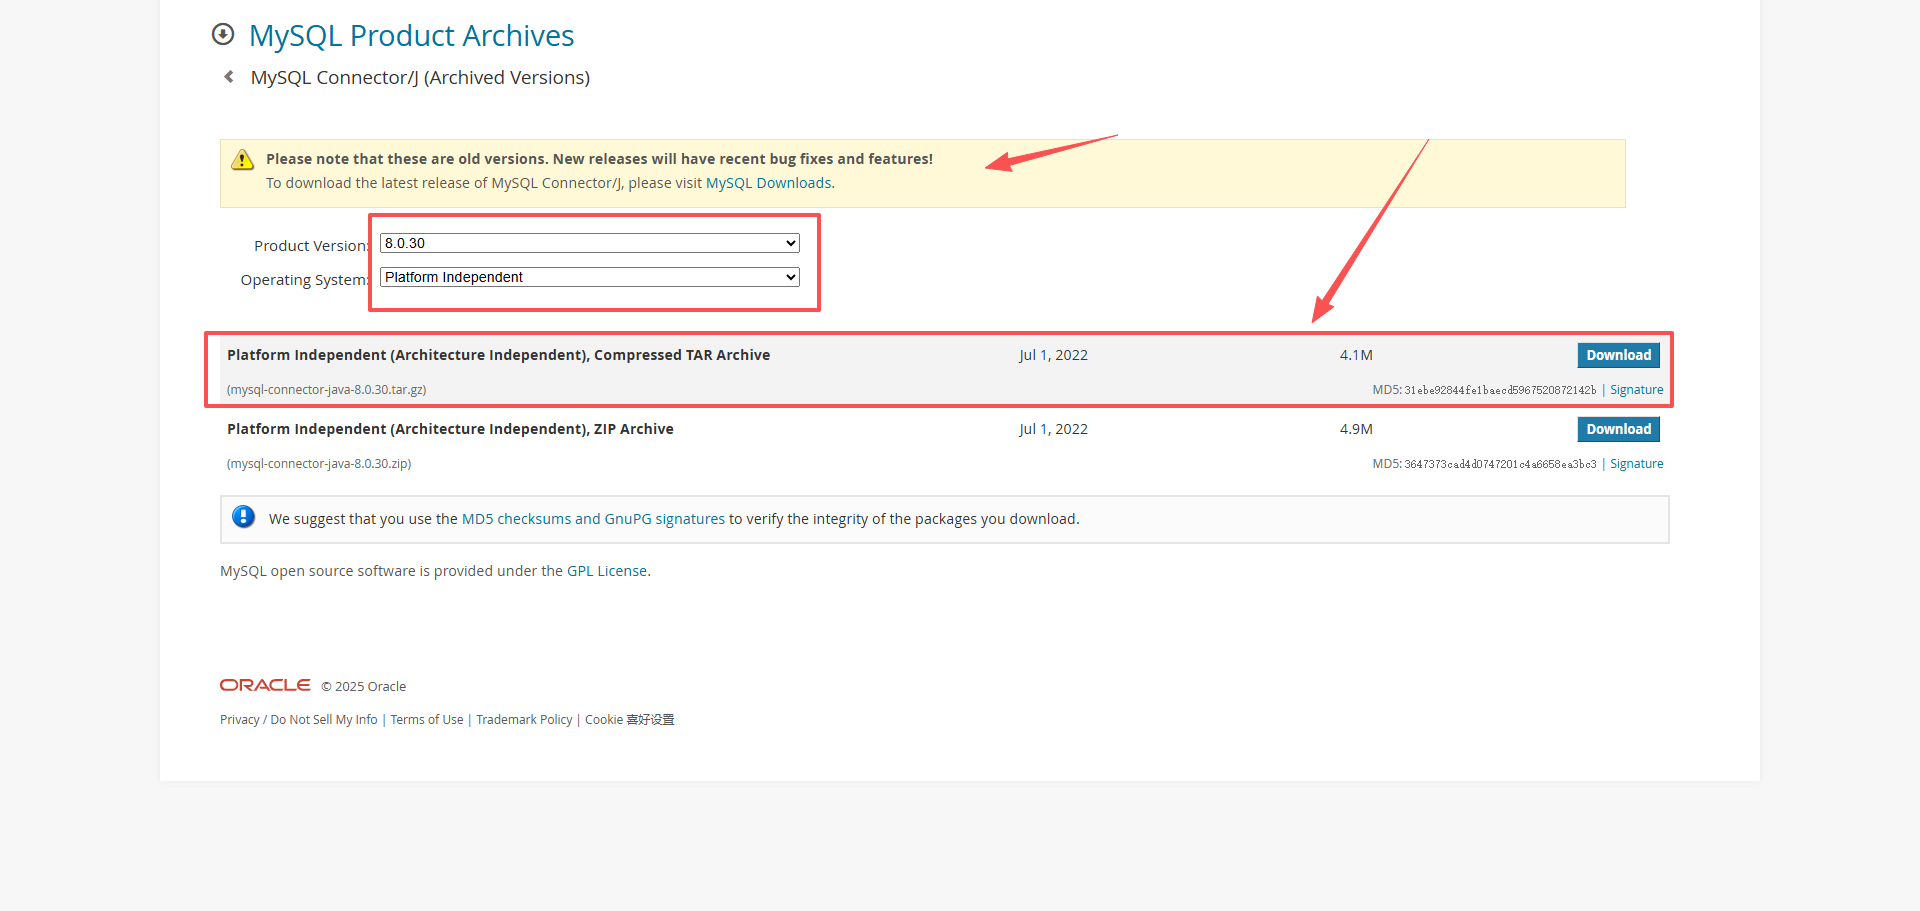Click the 4.9M file size
1920x911 pixels.
pos(1356,429)
